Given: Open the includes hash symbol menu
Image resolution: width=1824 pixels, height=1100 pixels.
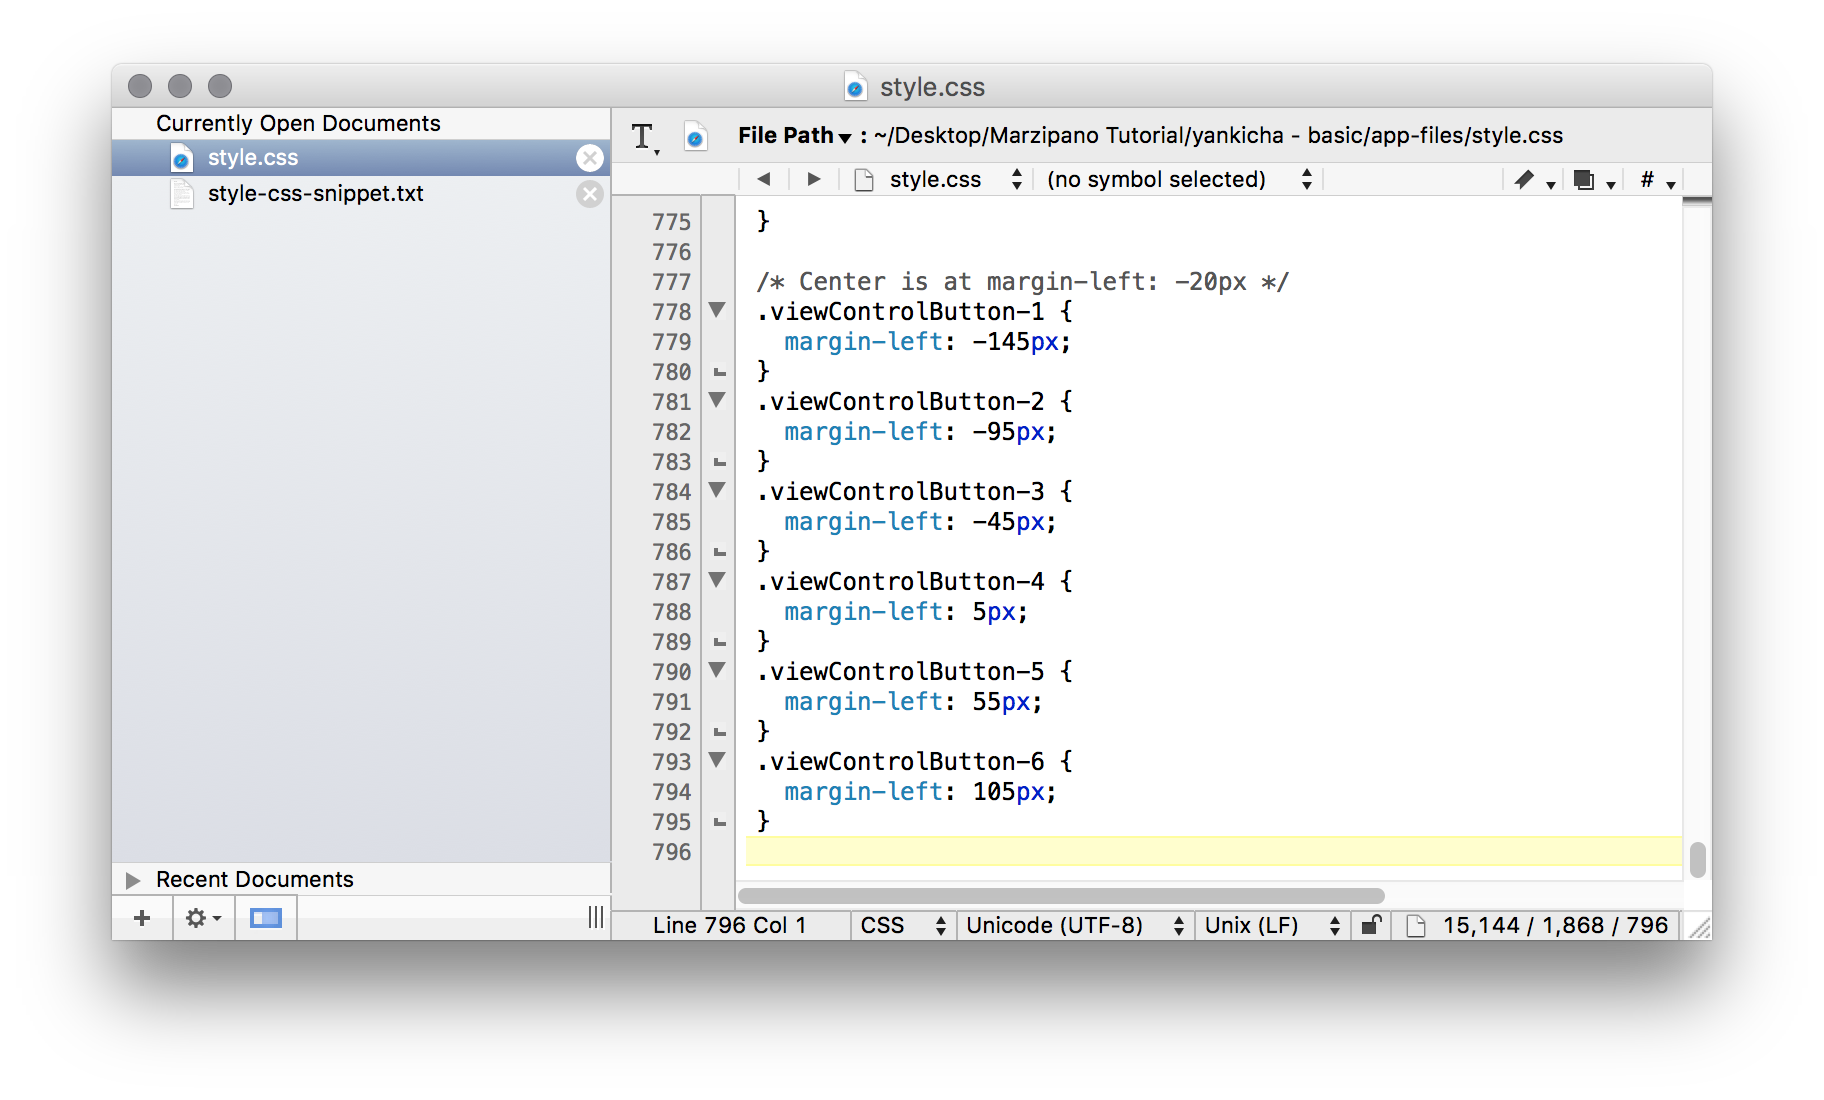Looking at the screenshot, I should click(1657, 180).
